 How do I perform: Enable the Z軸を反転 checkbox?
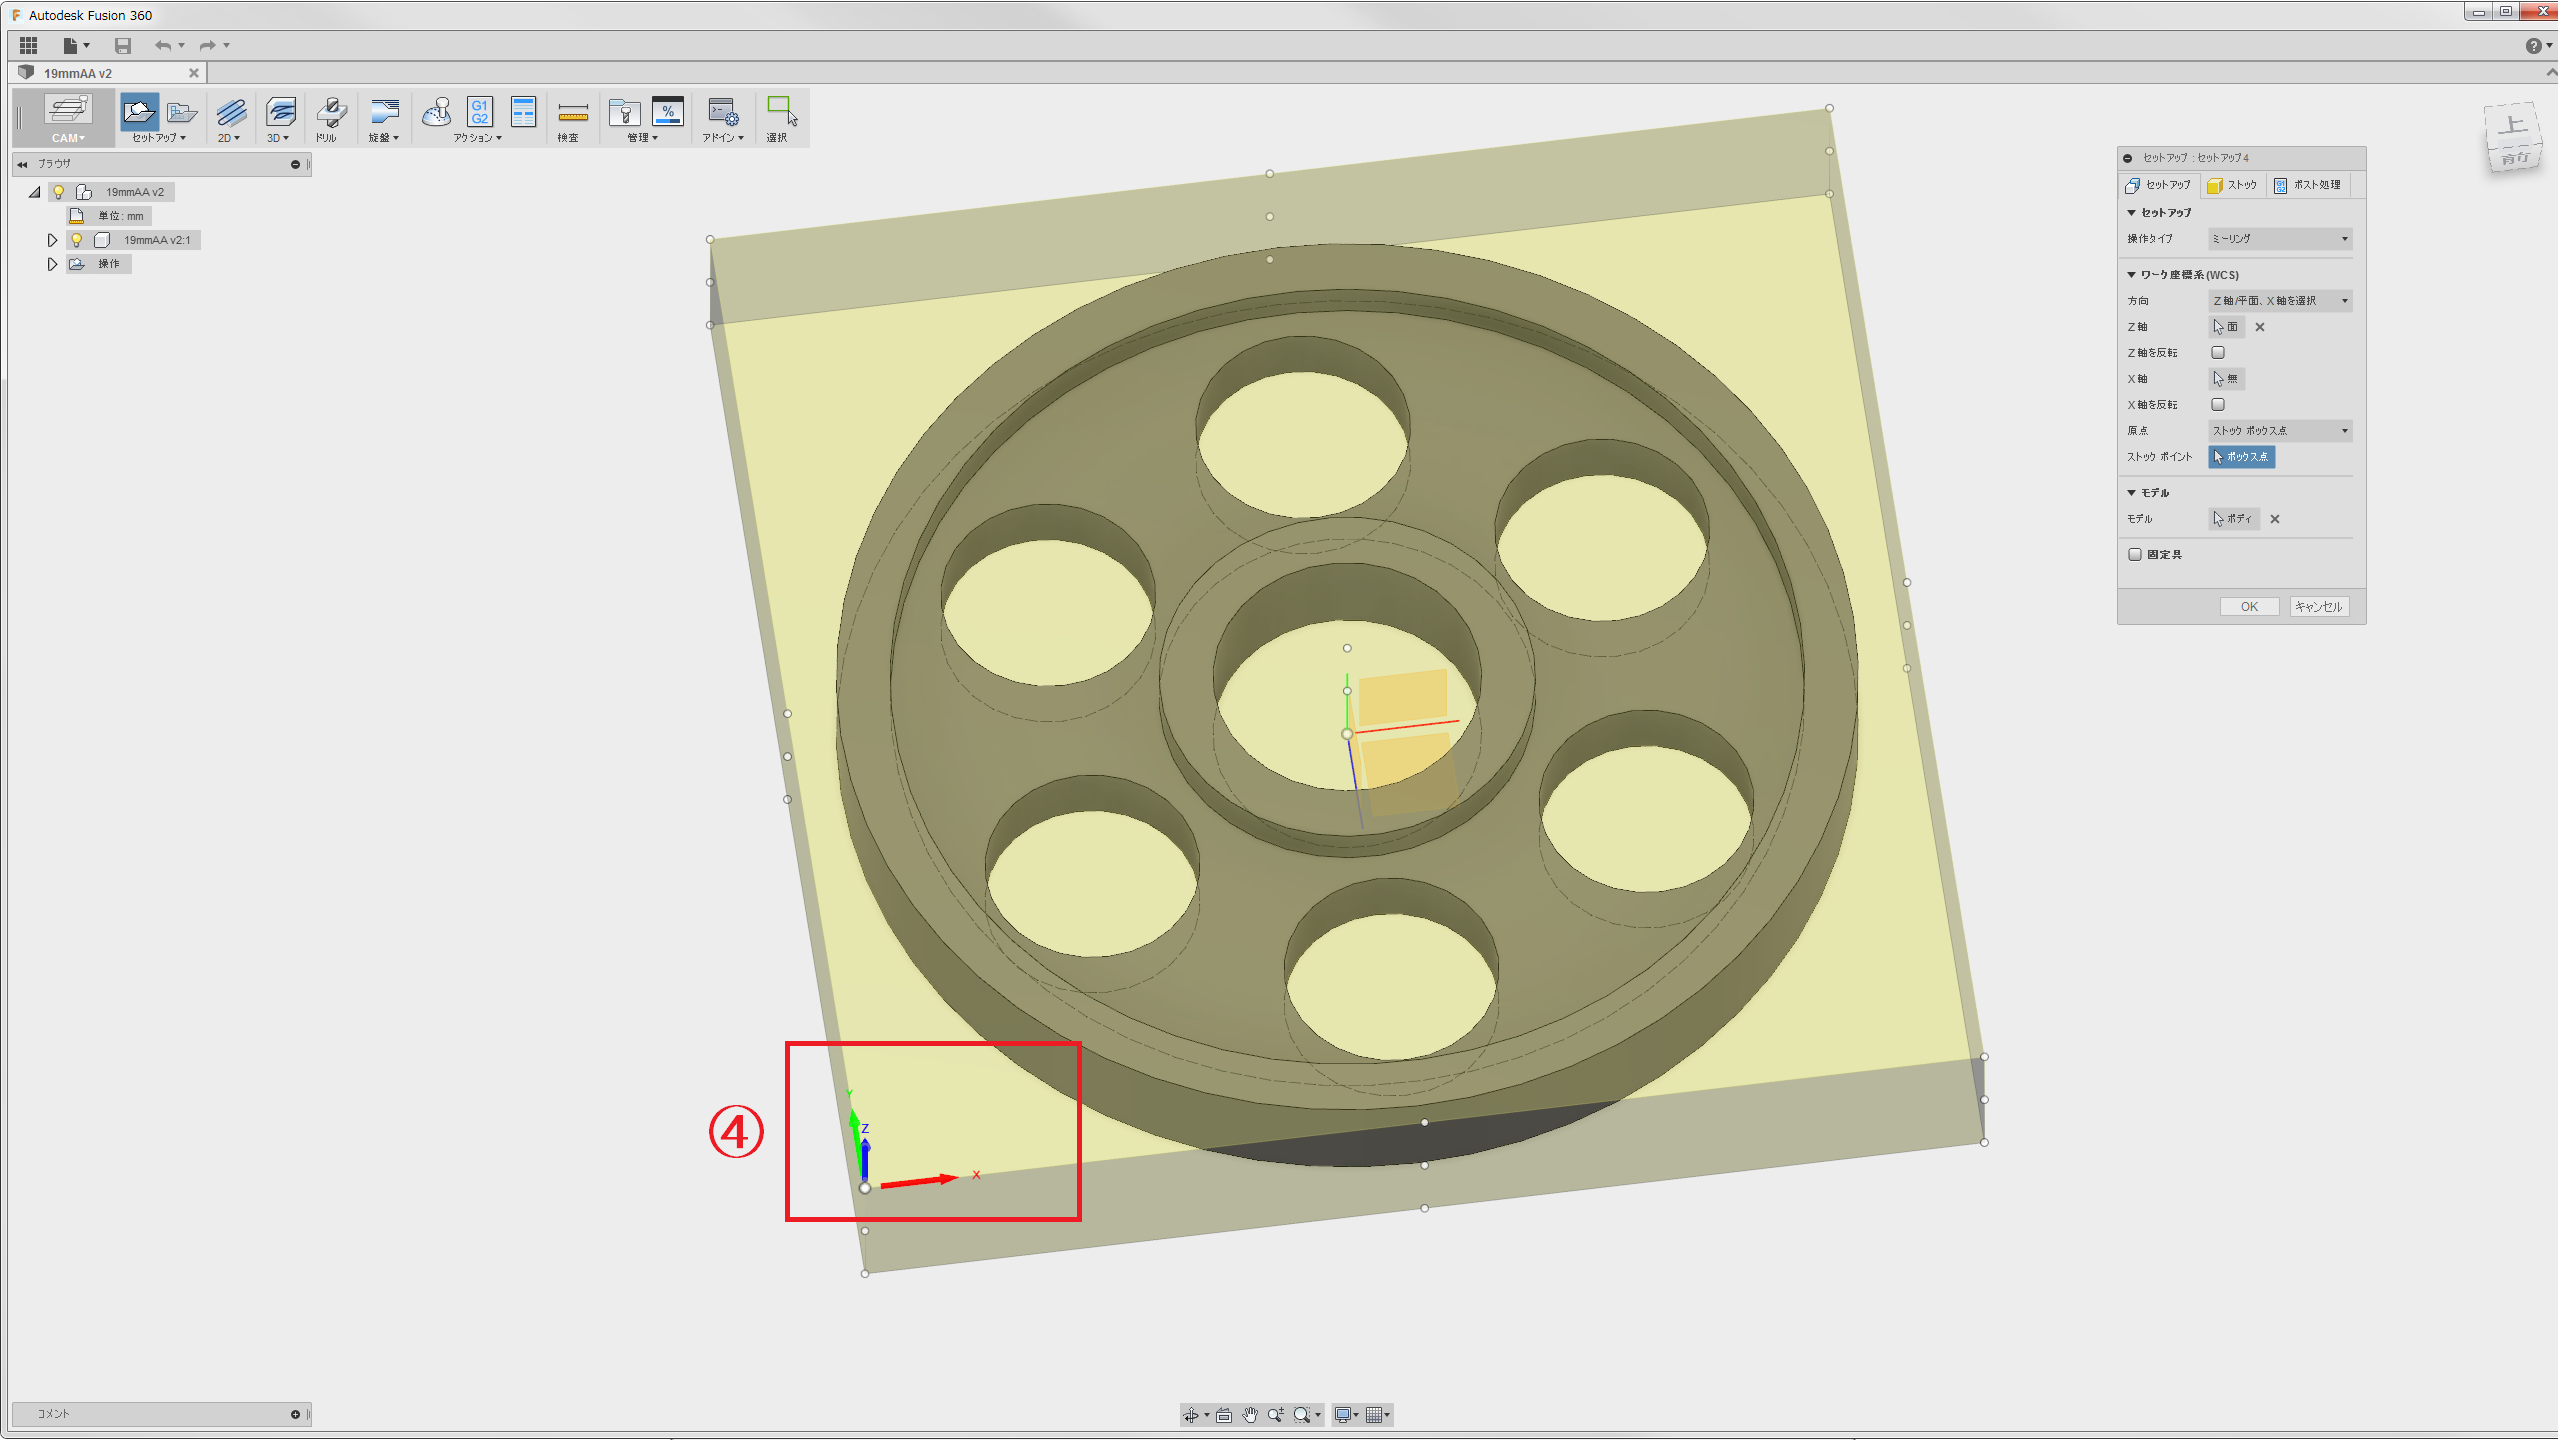point(2218,353)
